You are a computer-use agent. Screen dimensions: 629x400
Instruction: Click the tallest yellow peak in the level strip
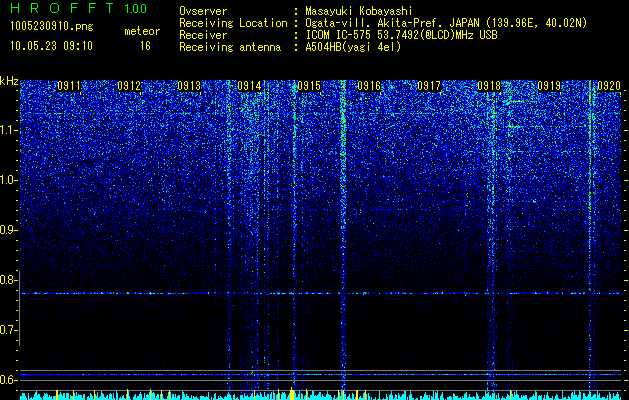[x=292, y=394]
